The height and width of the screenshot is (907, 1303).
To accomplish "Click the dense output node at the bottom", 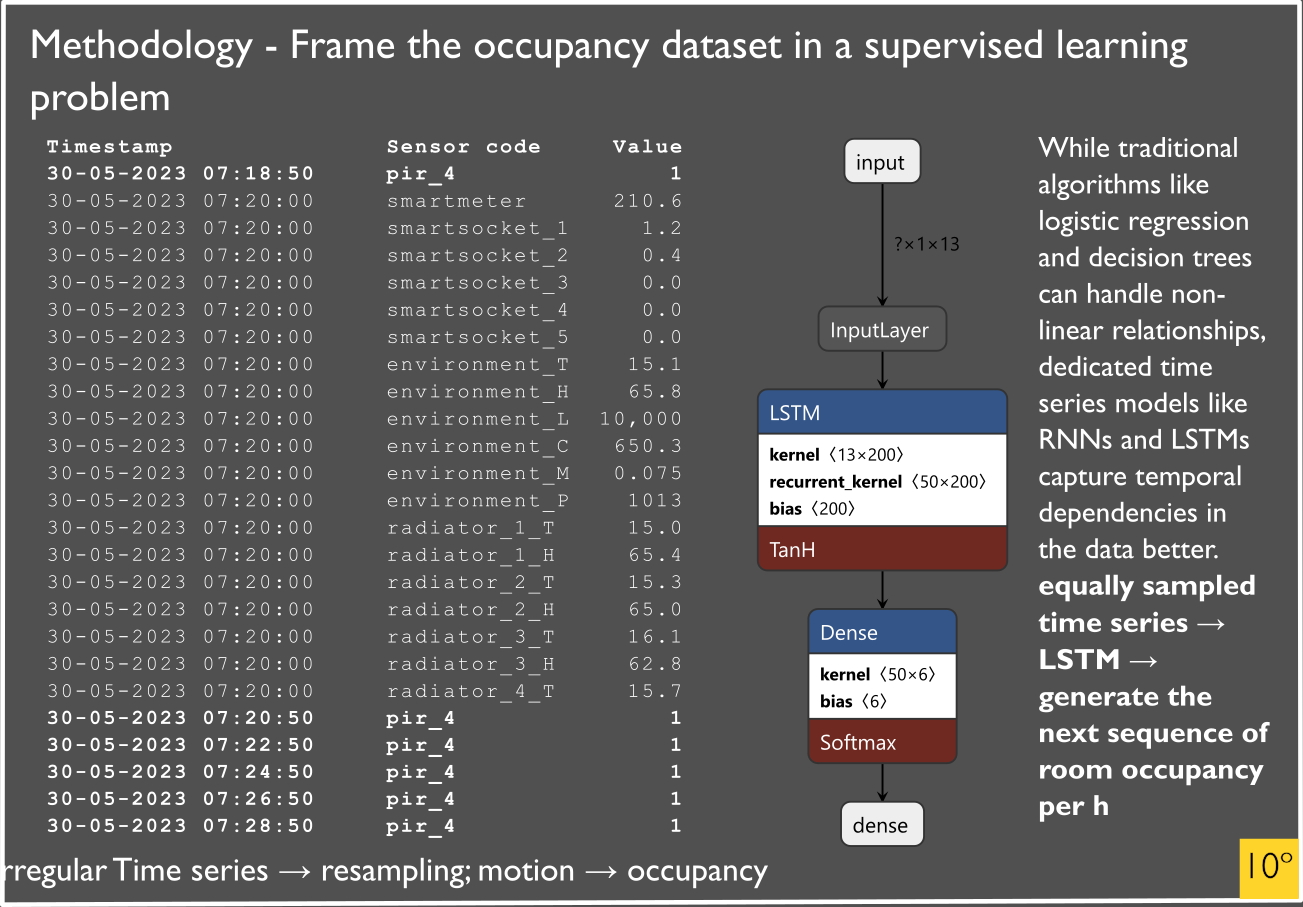I will point(880,825).
